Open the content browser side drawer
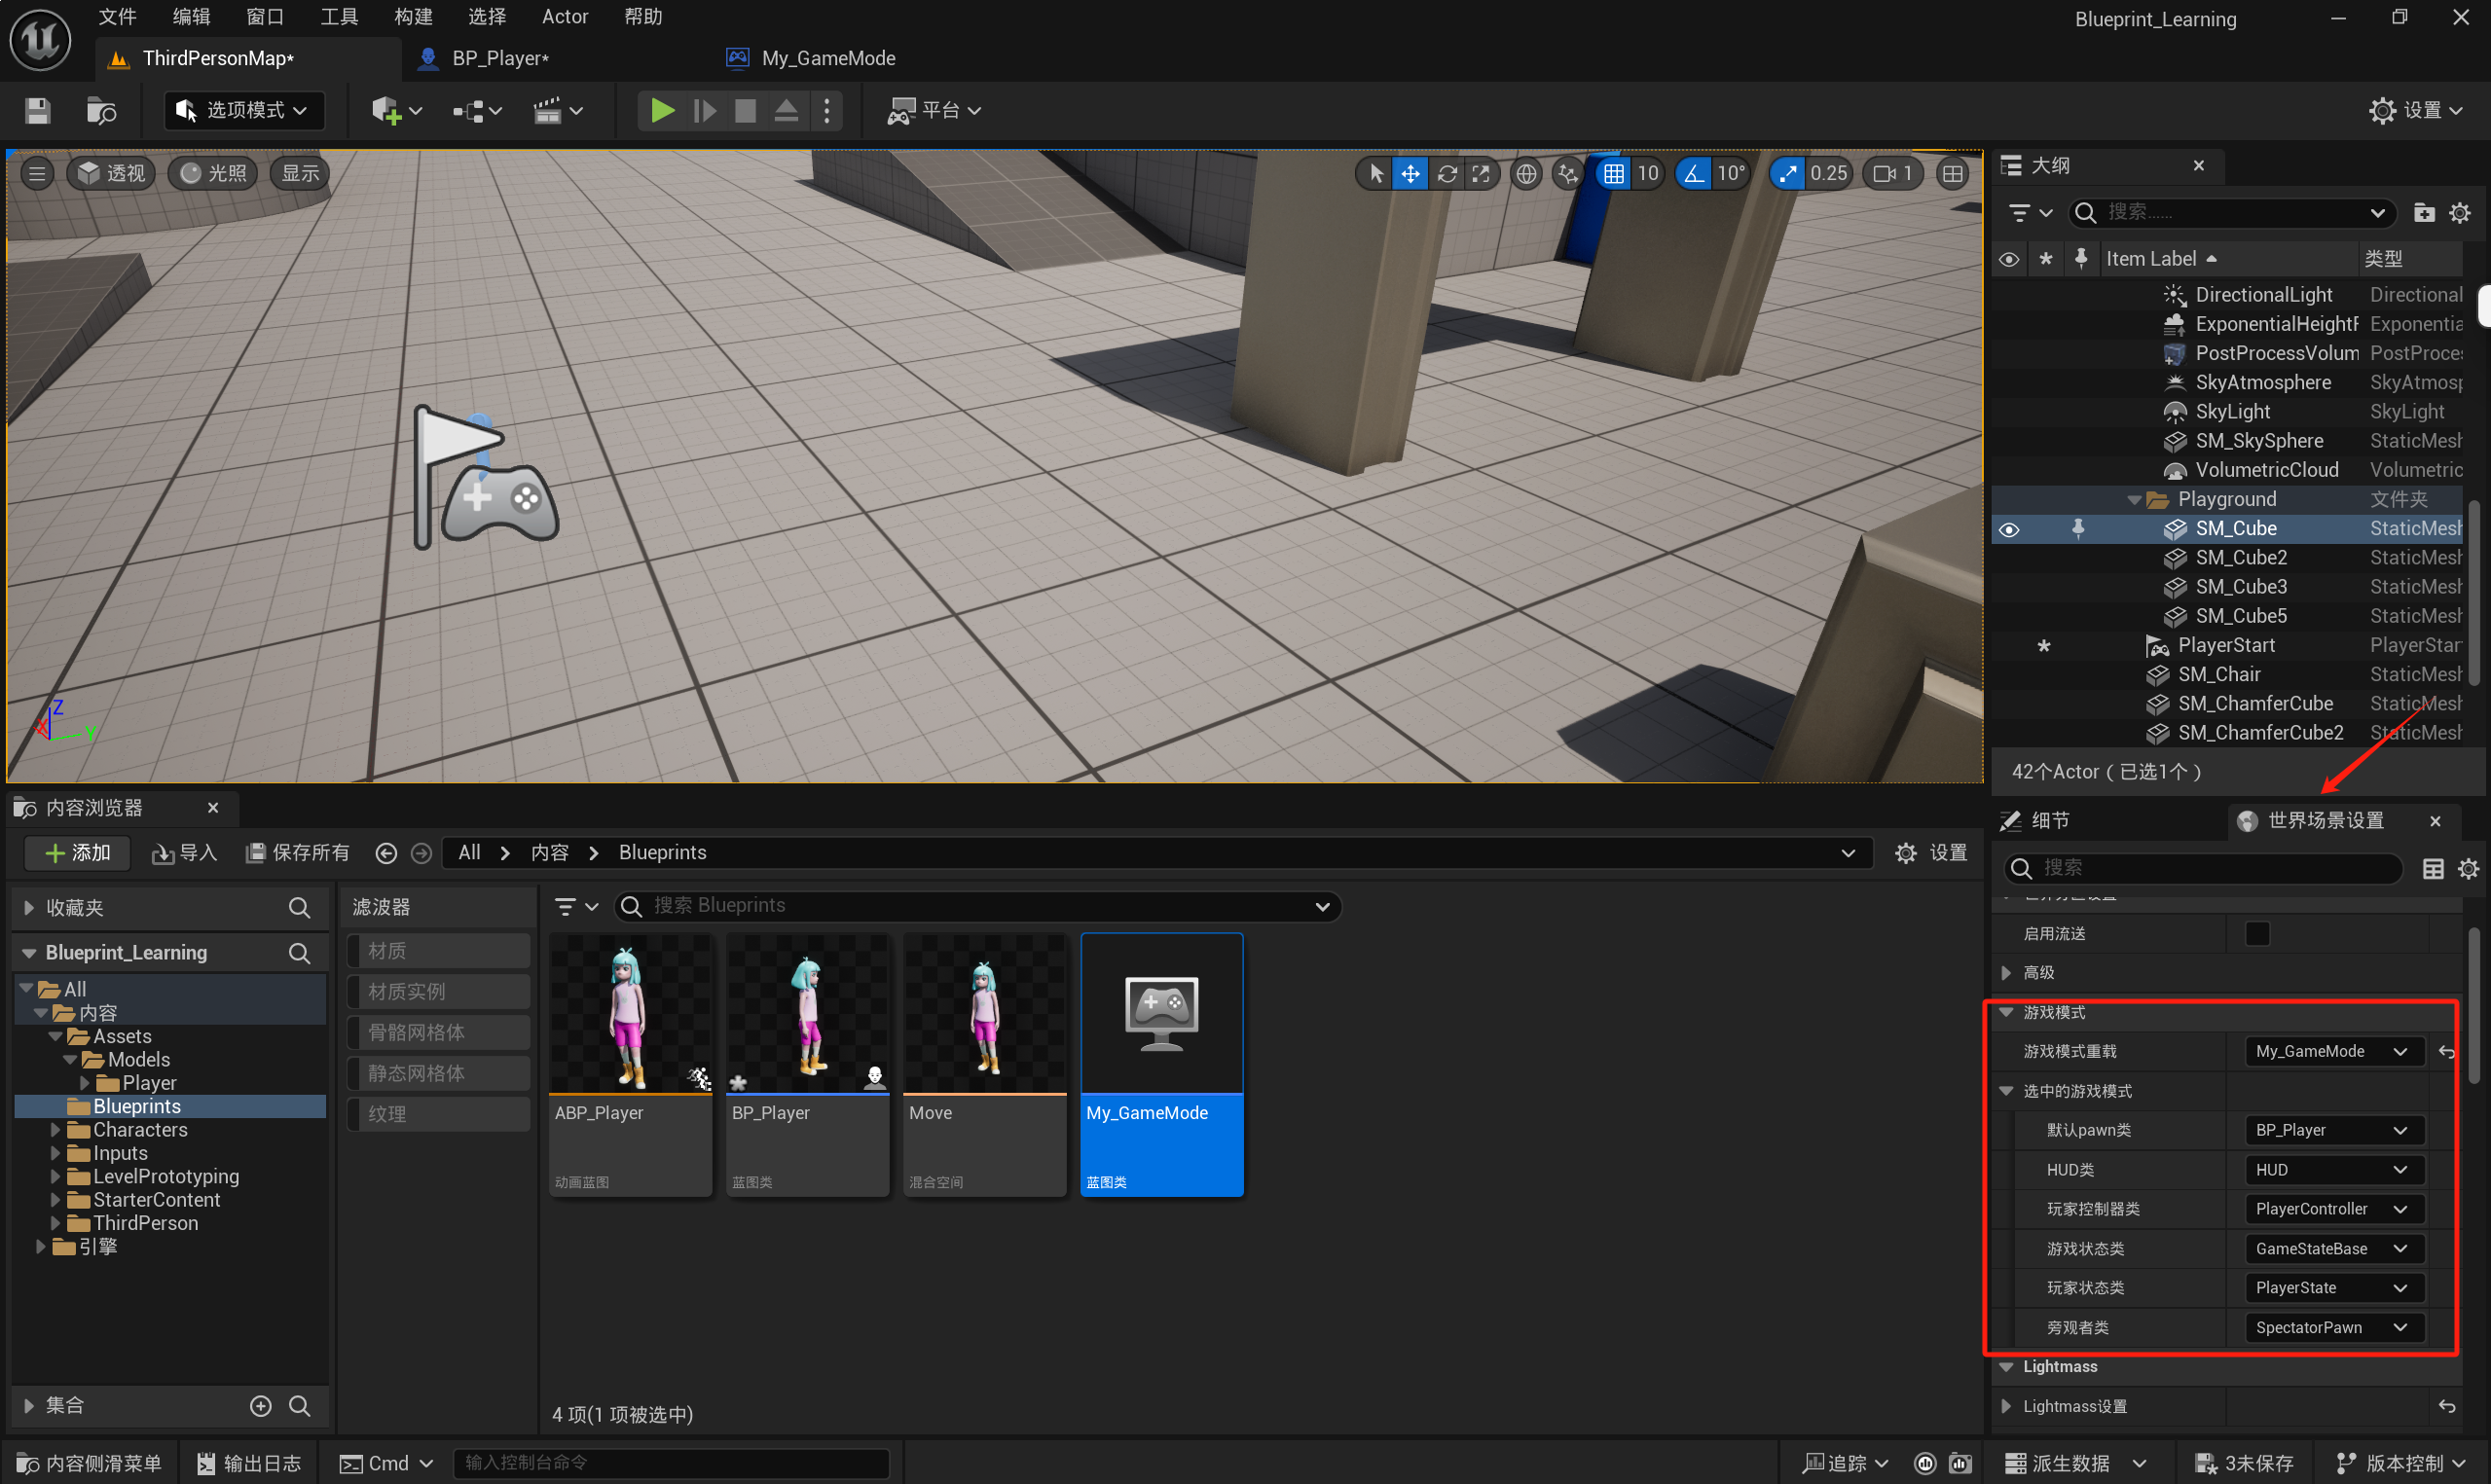2491x1484 pixels. coord(90,1463)
